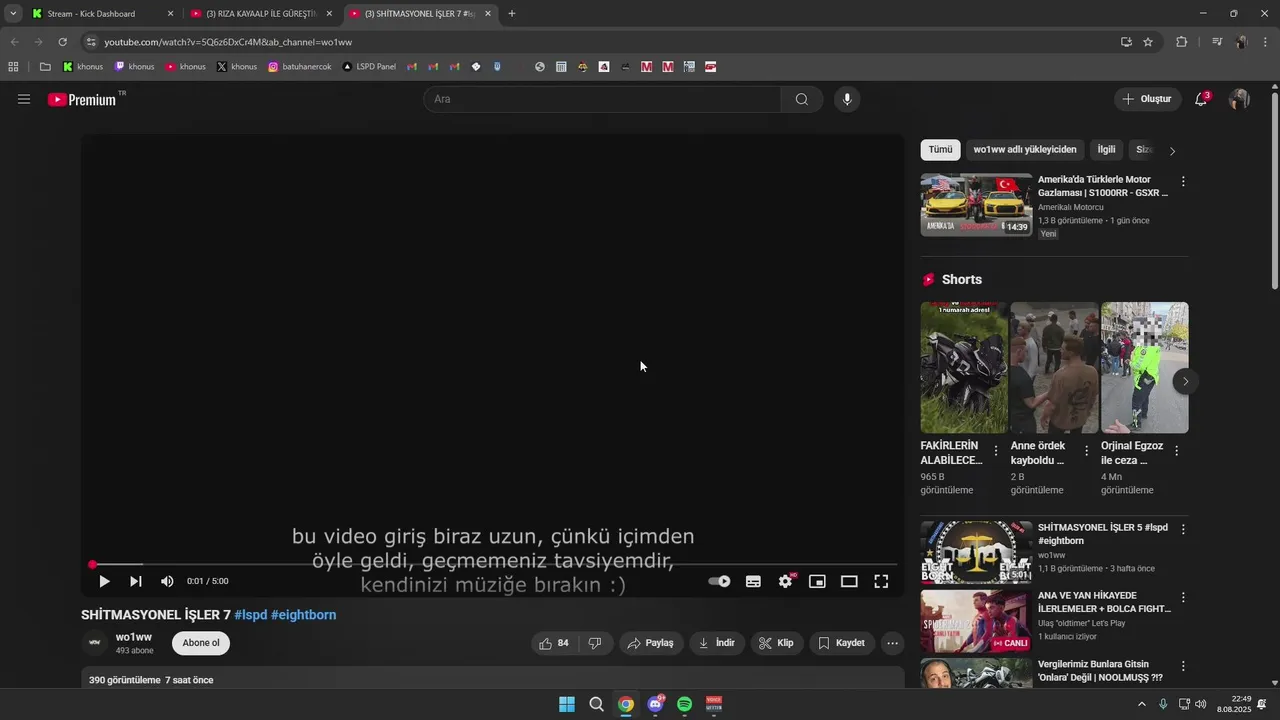Switch to RIZA KAYAALP İLE GÜREŞTİM tab

coord(262,14)
